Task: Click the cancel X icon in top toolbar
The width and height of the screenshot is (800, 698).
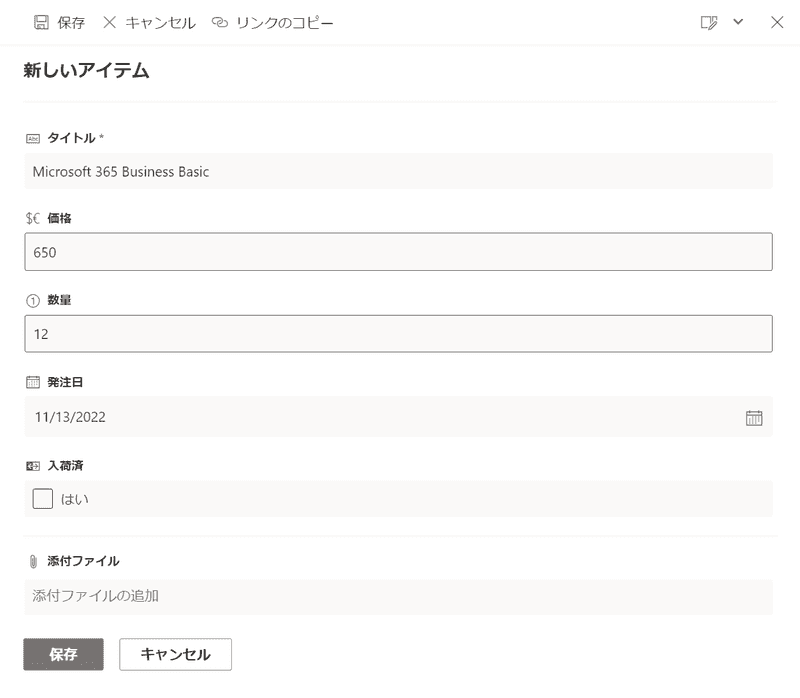Action: (x=110, y=22)
